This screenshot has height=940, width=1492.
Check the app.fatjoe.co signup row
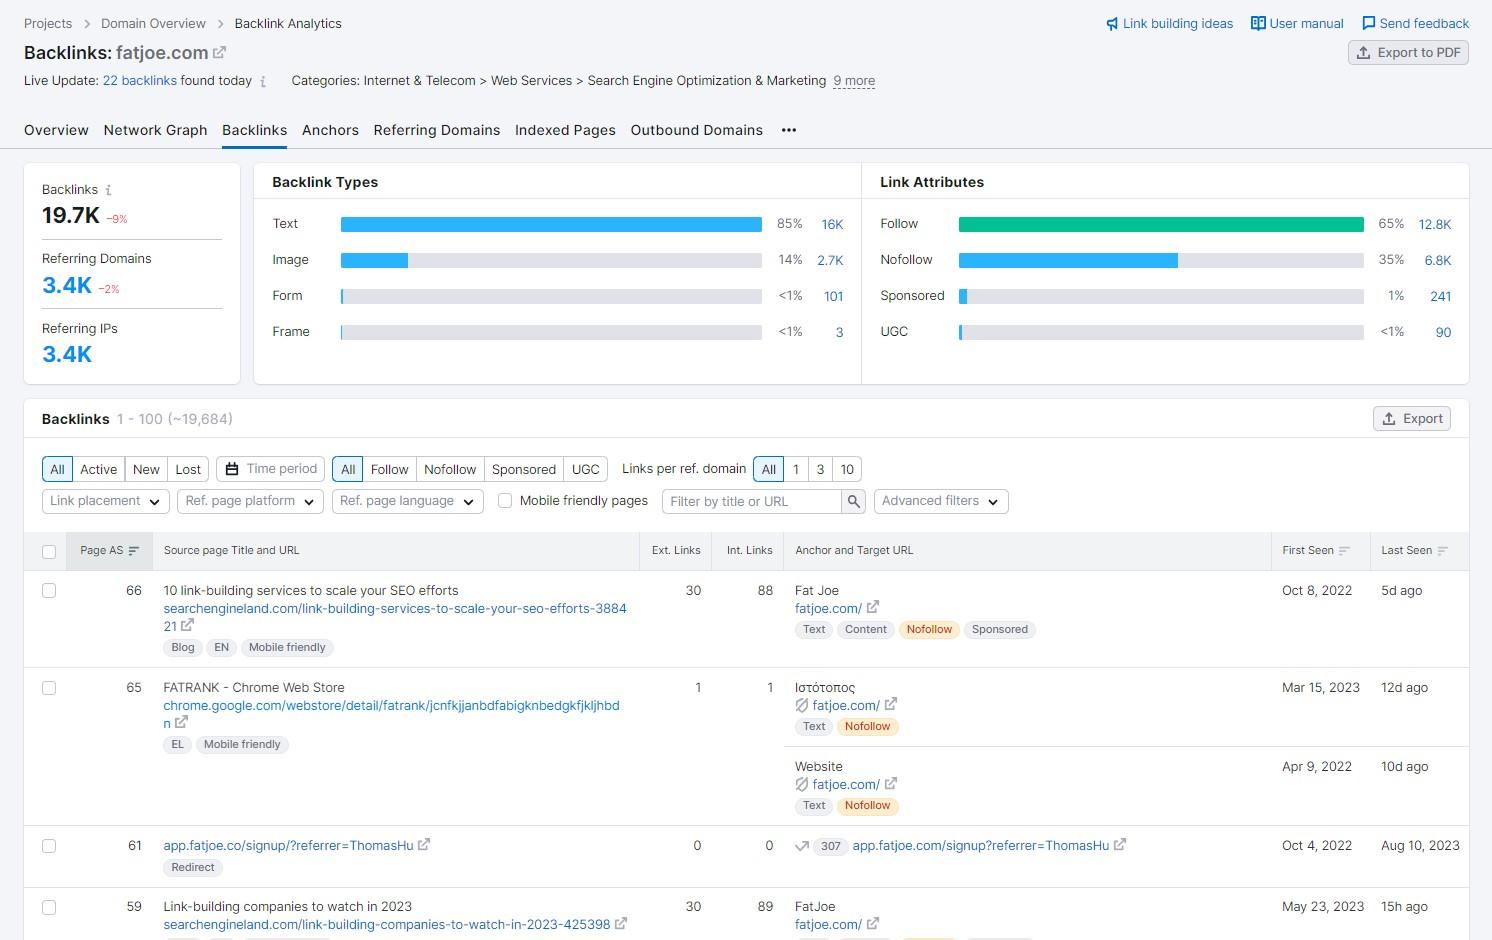pos(49,846)
